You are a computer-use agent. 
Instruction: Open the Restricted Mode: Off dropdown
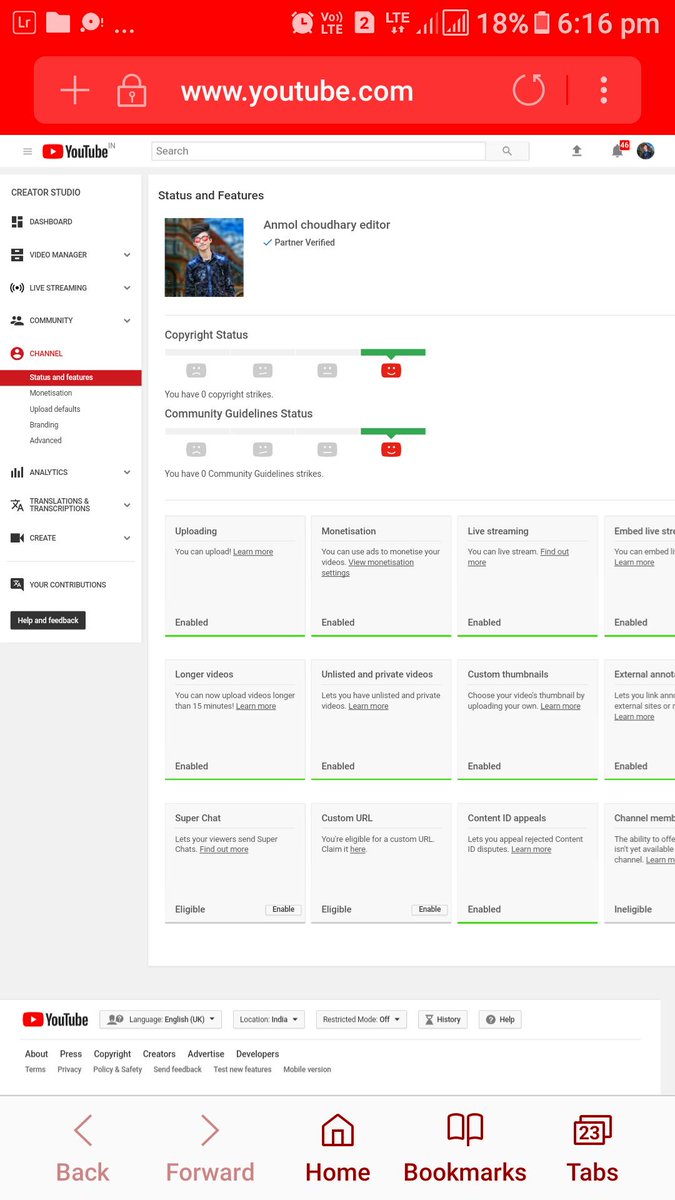(x=361, y=1019)
